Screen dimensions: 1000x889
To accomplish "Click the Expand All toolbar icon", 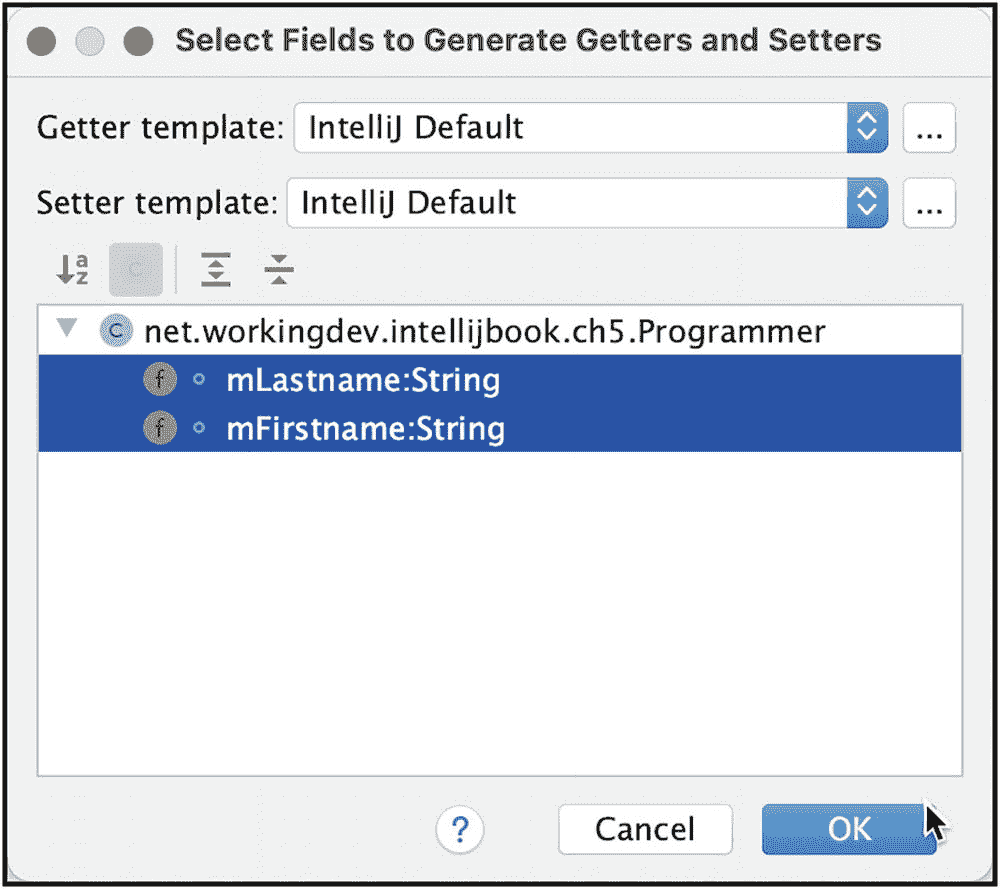I will click(216, 270).
